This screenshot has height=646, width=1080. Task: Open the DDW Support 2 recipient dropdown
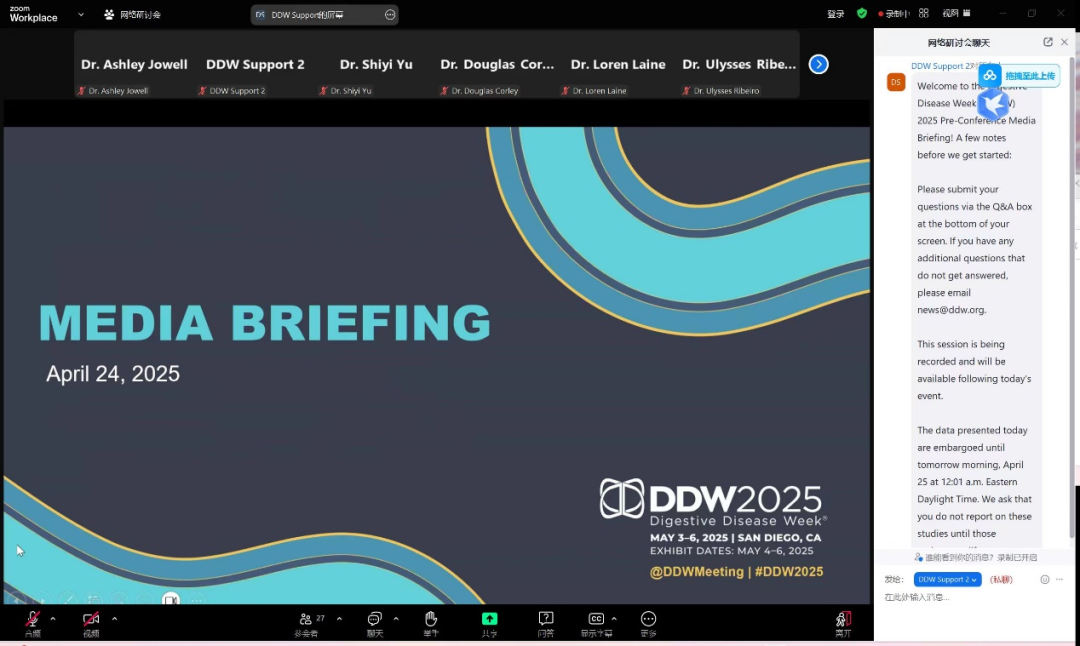(947, 579)
